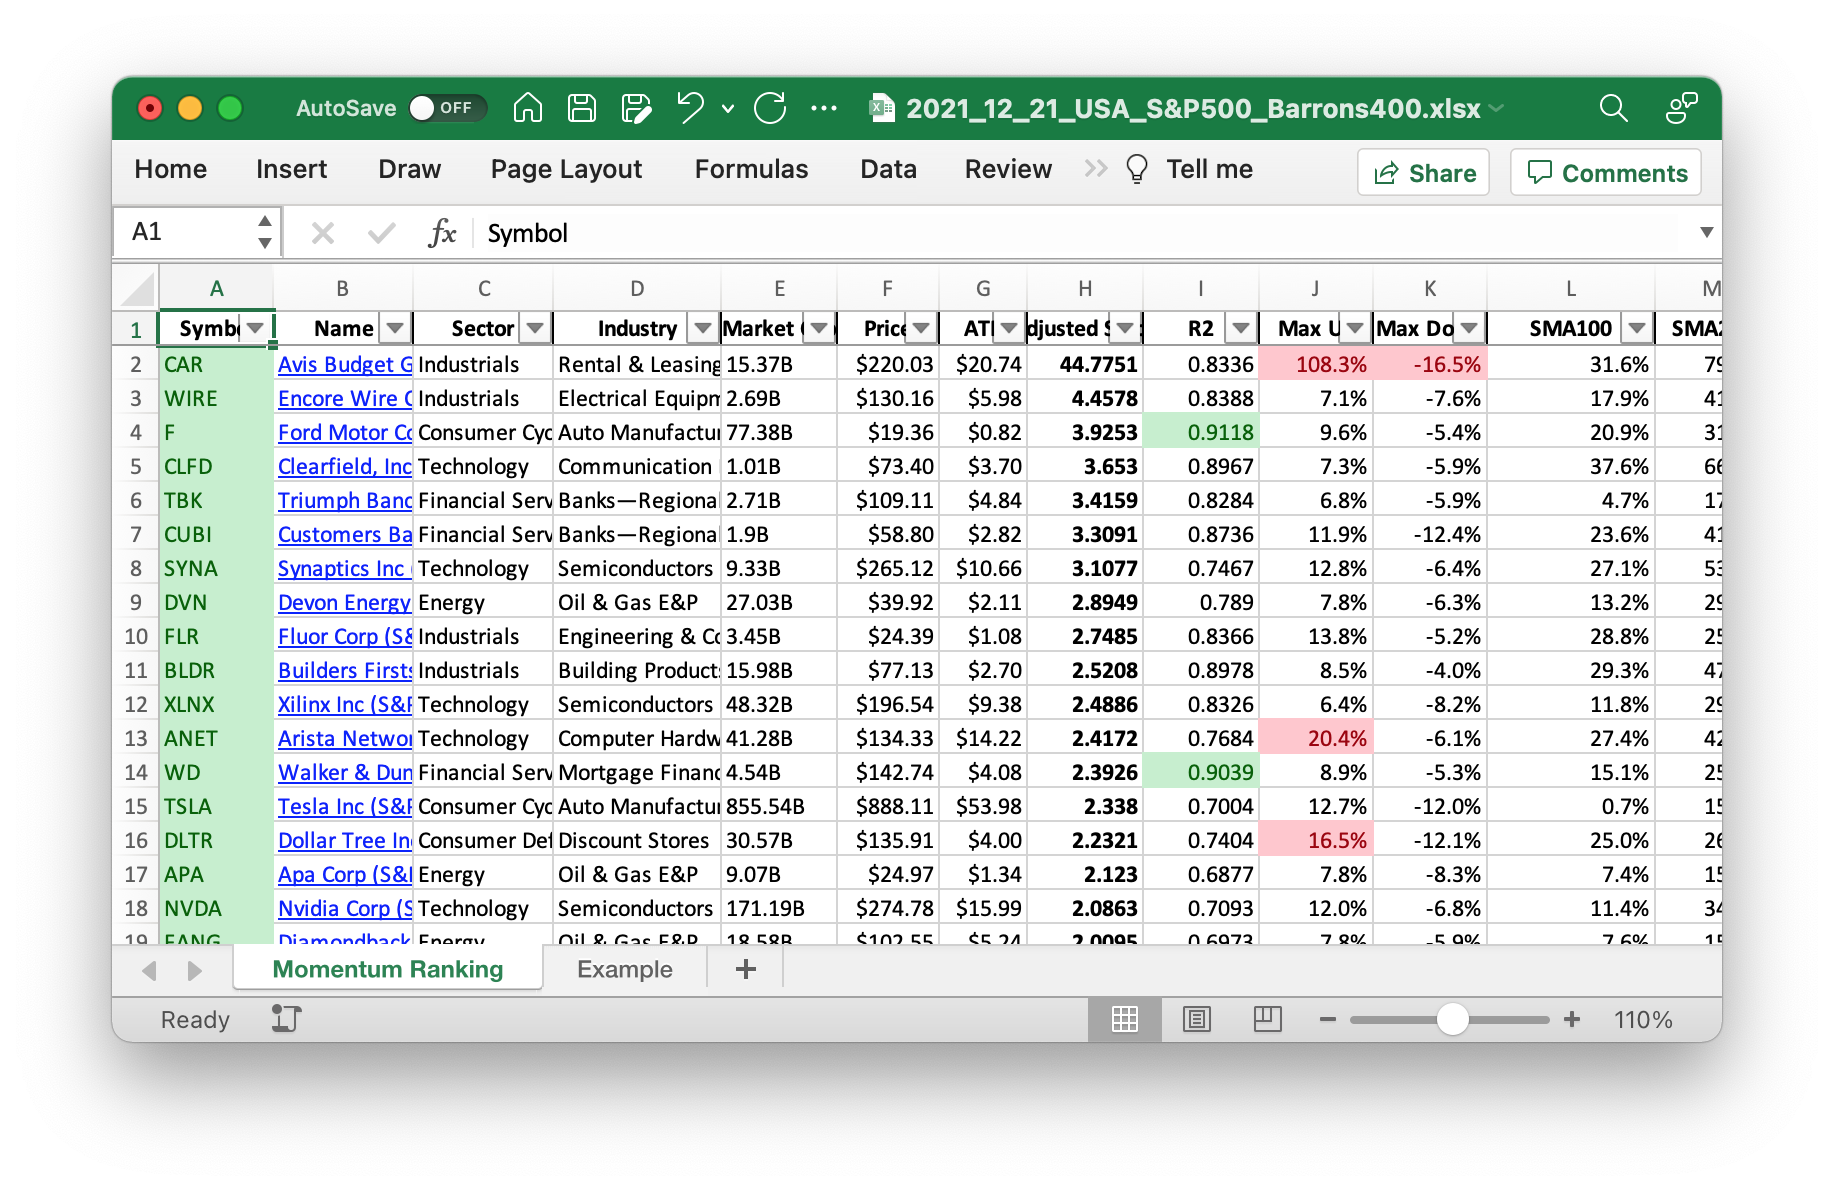Select row 13 header
The image size is (1834, 1190).
(136, 738)
